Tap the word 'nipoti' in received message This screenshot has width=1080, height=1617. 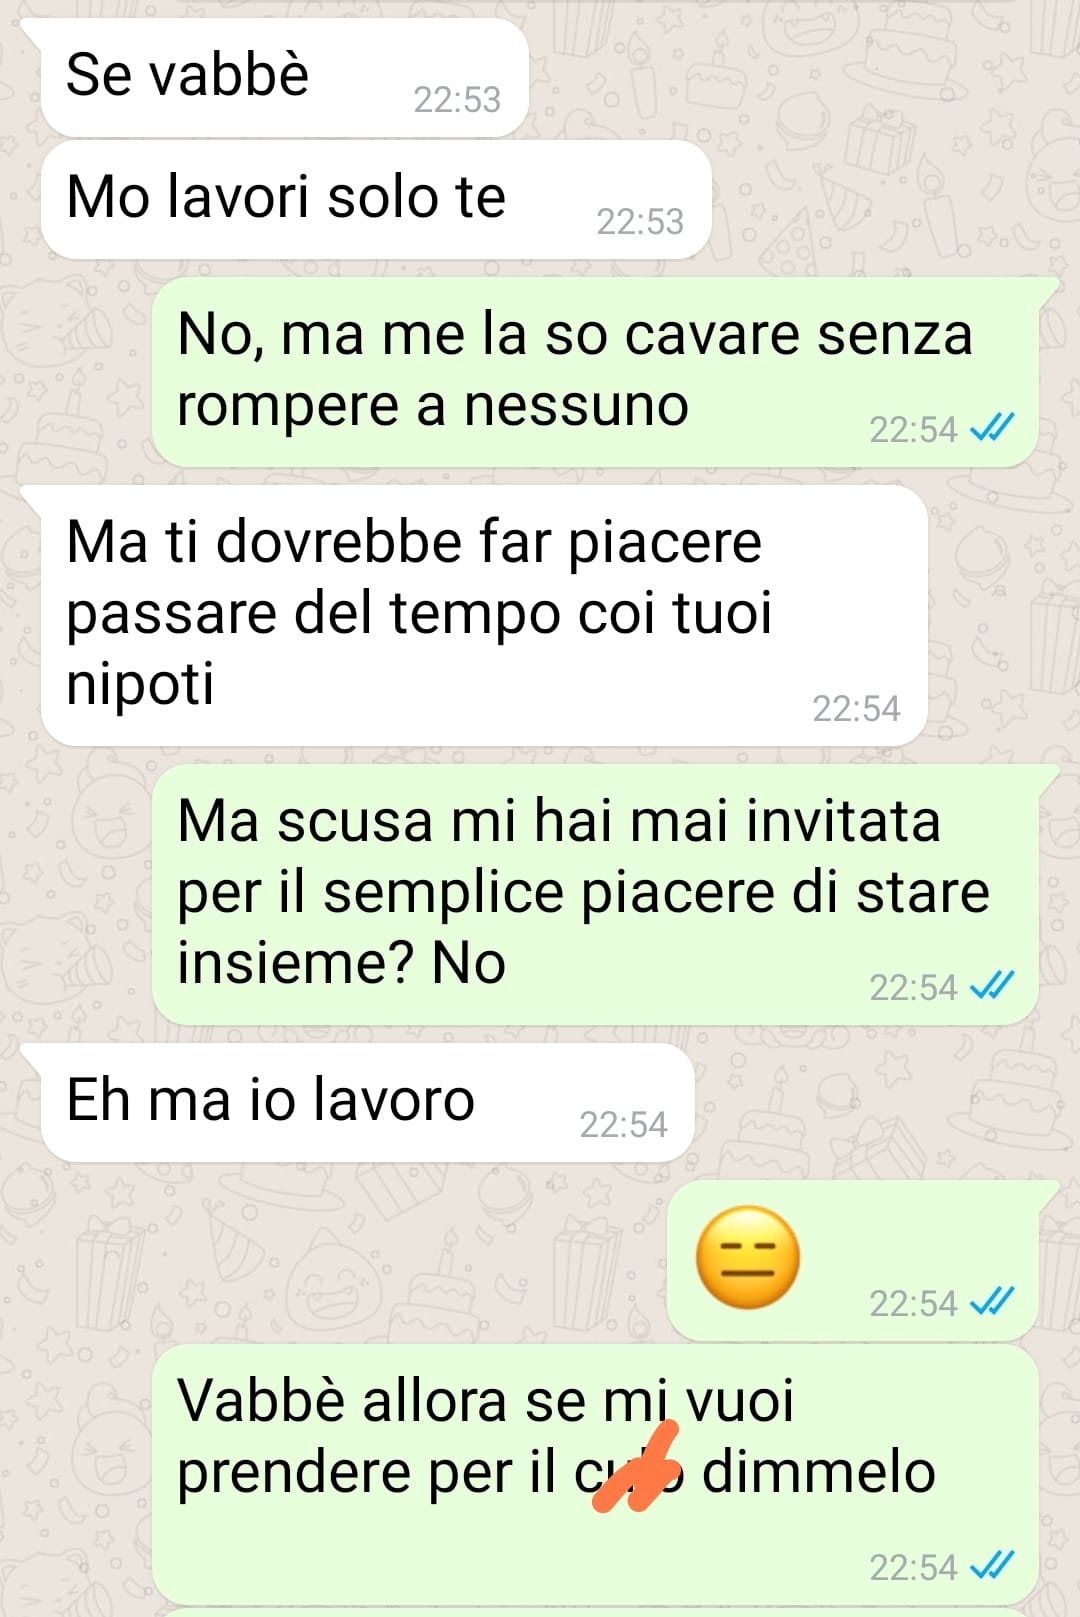(x=140, y=686)
